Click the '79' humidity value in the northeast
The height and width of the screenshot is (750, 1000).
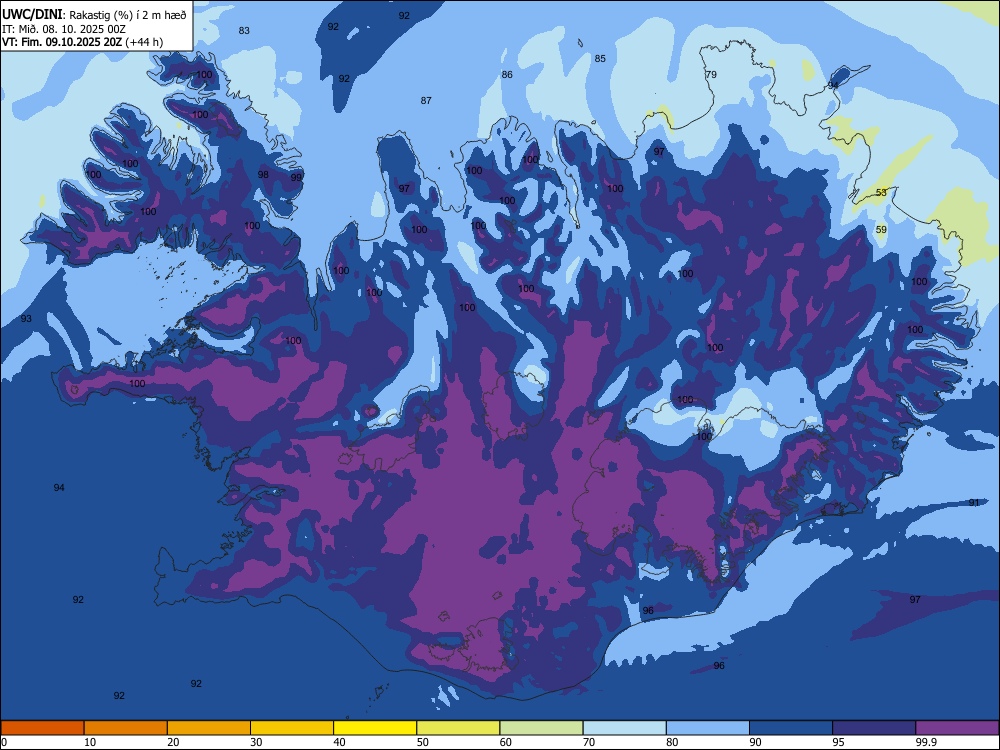click(x=711, y=75)
